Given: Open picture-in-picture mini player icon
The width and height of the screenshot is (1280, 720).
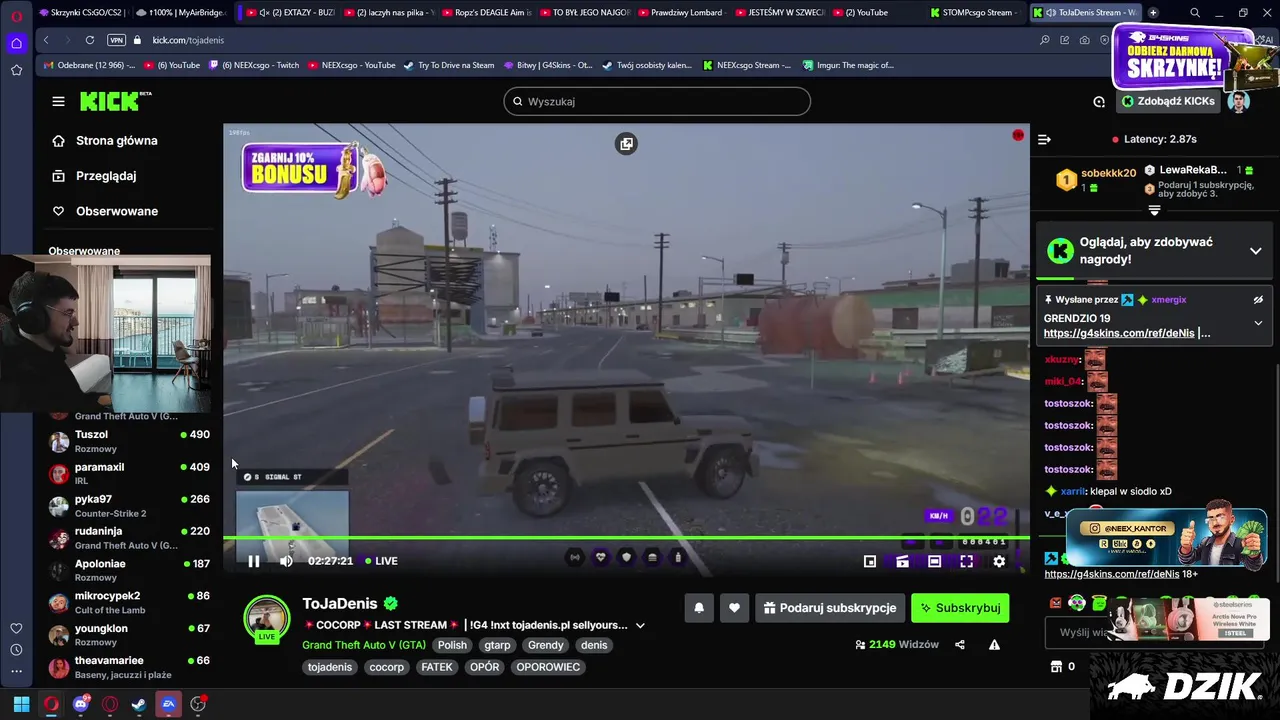Looking at the screenshot, I should tap(870, 561).
